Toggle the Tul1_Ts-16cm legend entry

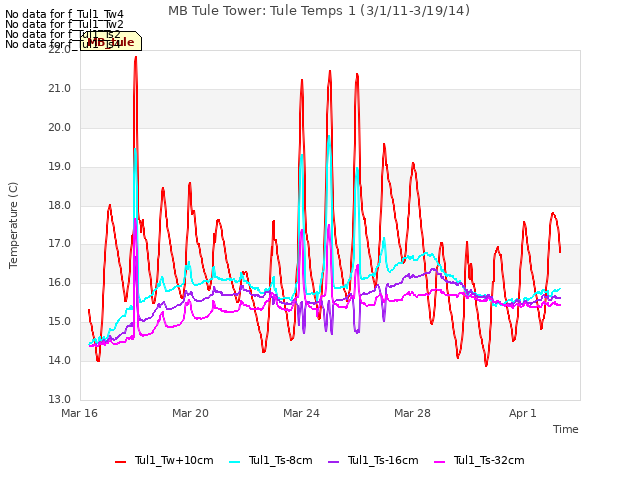pos(373,460)
